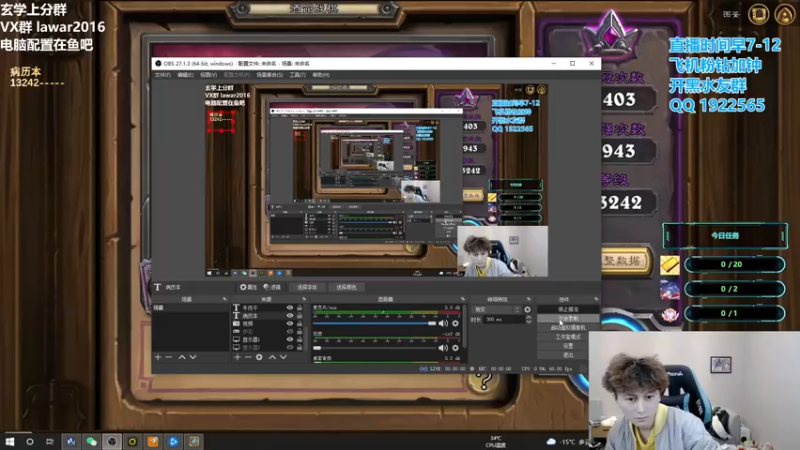Open the 文件(F) menu in OBS

tap(163, 75)
